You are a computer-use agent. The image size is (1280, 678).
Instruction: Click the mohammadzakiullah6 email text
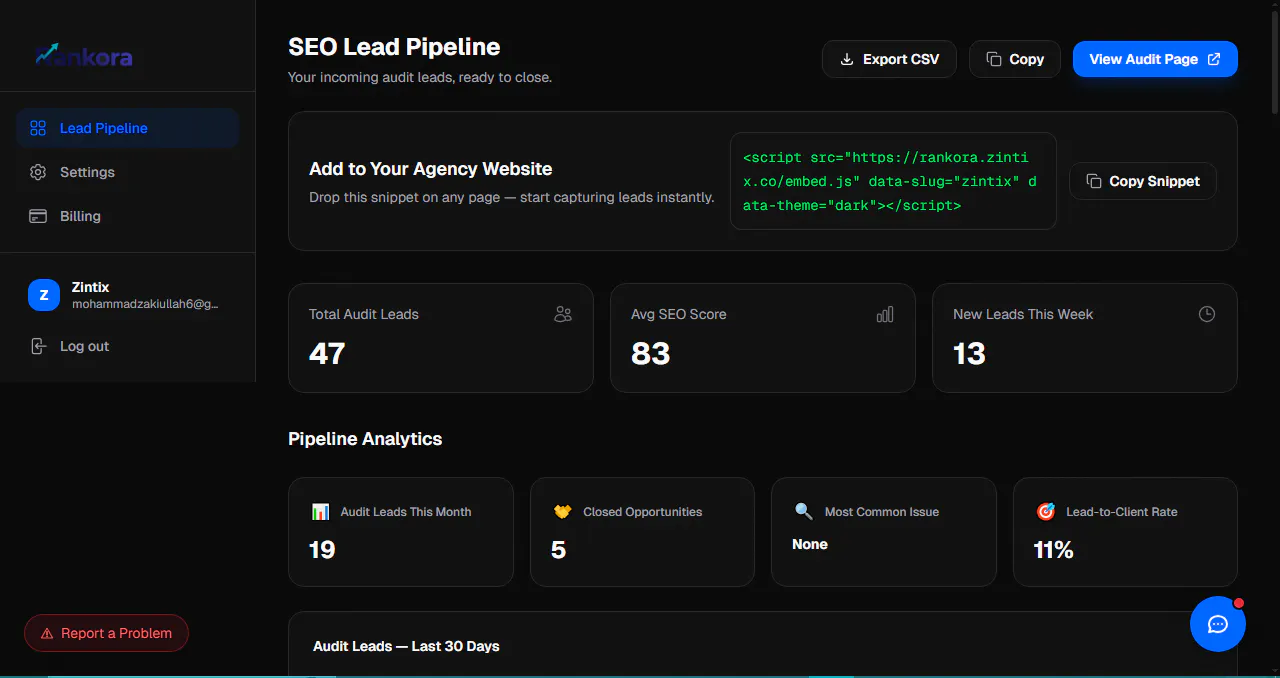tap(145, 304)
